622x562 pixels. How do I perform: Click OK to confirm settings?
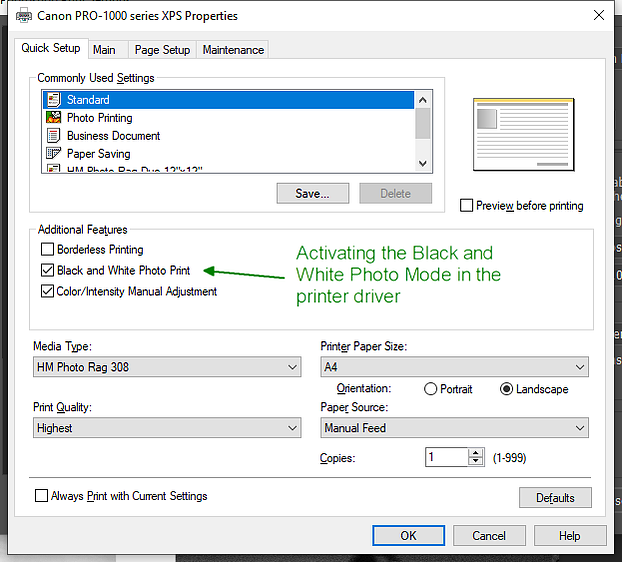[408, 536]
